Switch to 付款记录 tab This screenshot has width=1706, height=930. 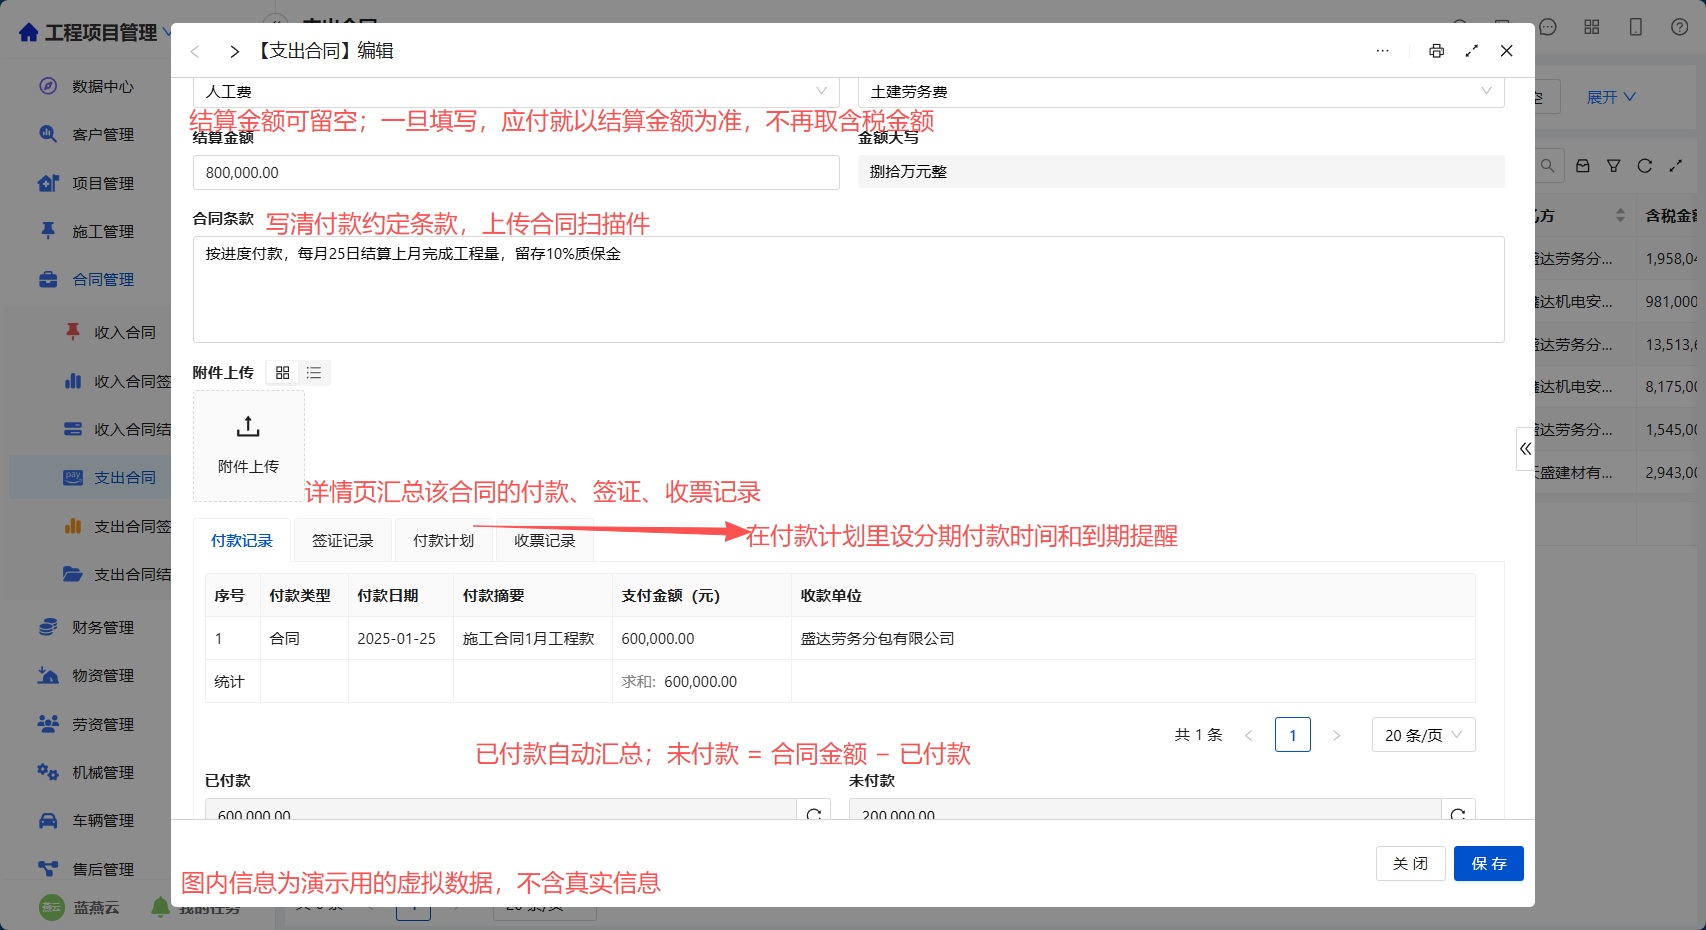pos(241,540)
